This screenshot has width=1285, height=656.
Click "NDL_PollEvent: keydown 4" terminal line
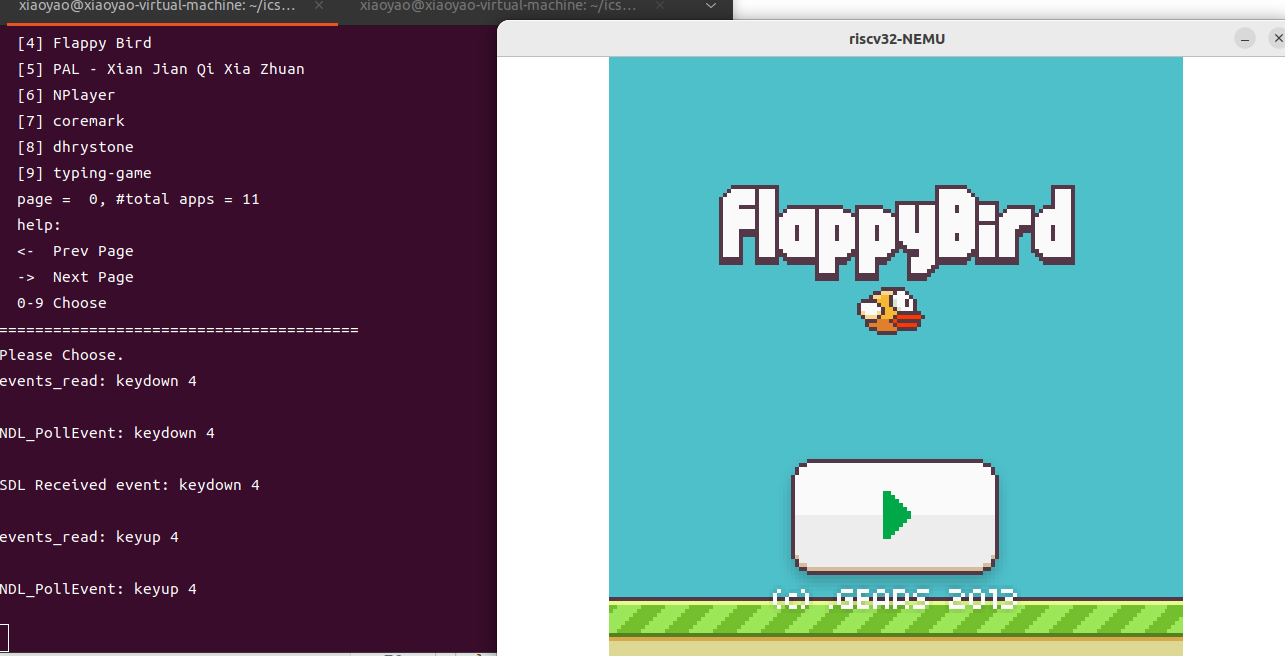click(107, 433)
